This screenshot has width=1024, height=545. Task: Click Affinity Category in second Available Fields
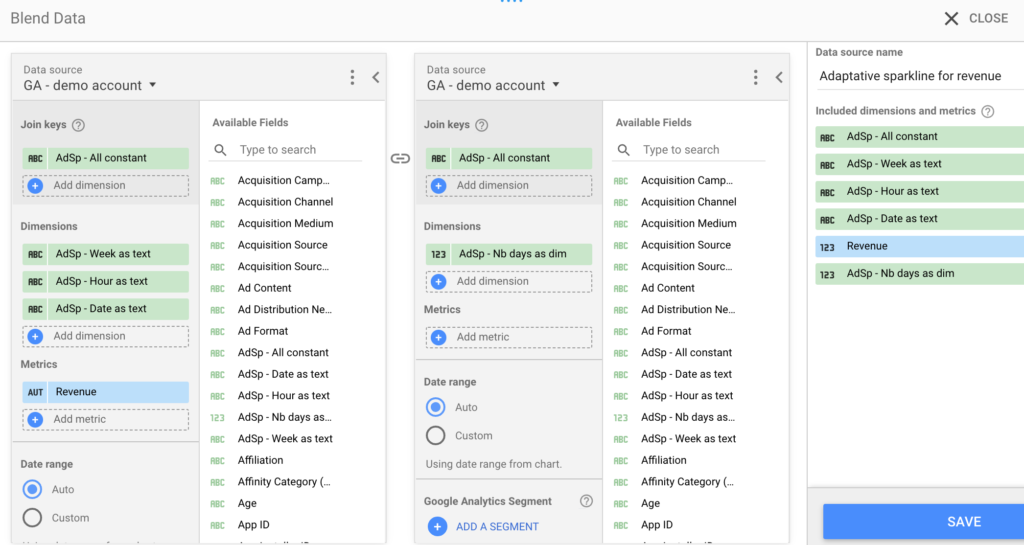click(x=687, y=482)
